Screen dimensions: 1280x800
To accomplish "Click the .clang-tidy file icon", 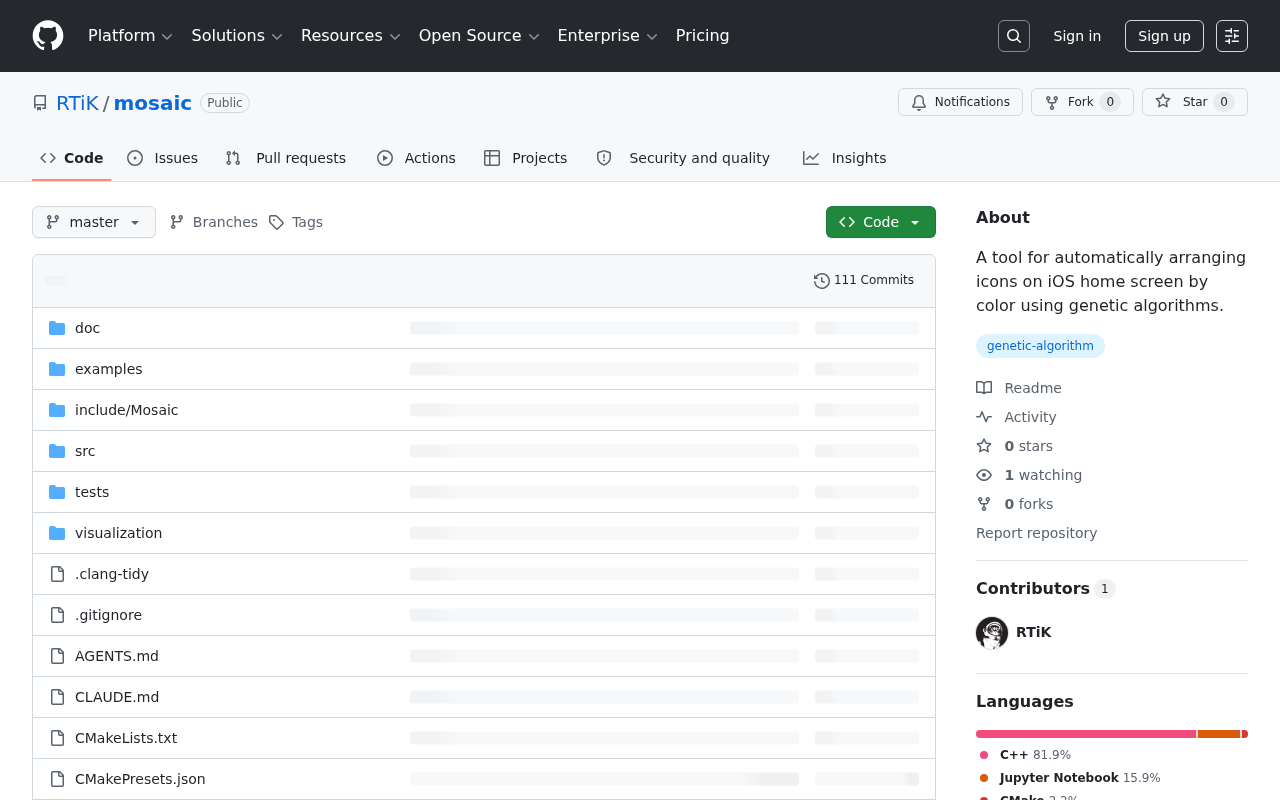I will tap(57, 574).
